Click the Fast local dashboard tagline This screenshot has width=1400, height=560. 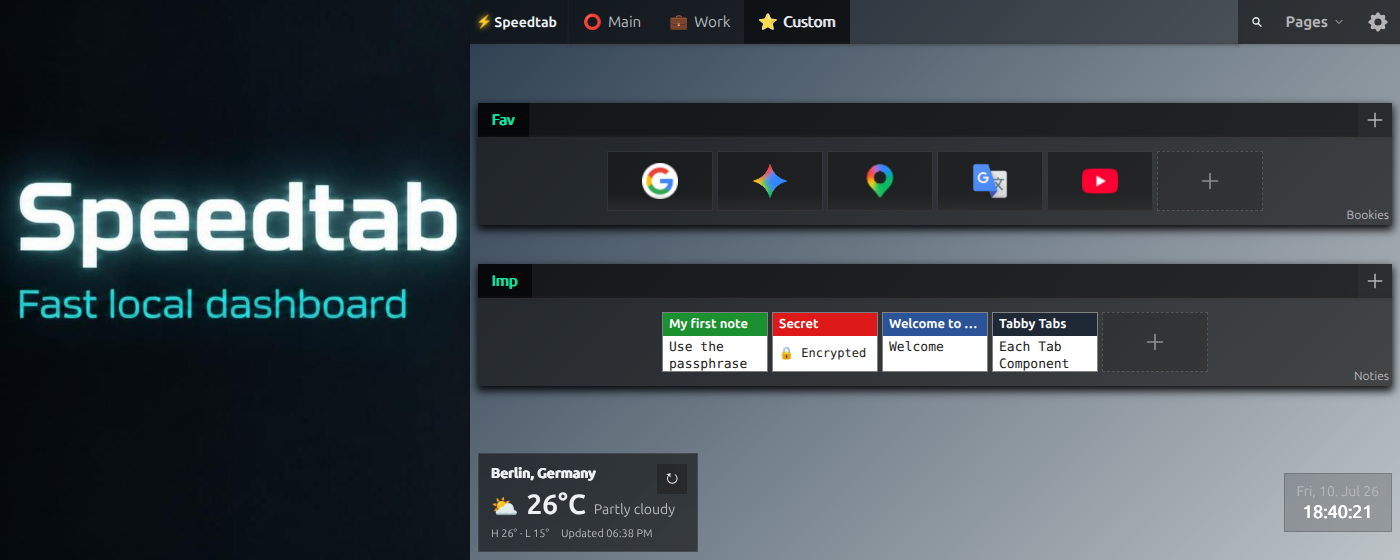coord(212,304)
